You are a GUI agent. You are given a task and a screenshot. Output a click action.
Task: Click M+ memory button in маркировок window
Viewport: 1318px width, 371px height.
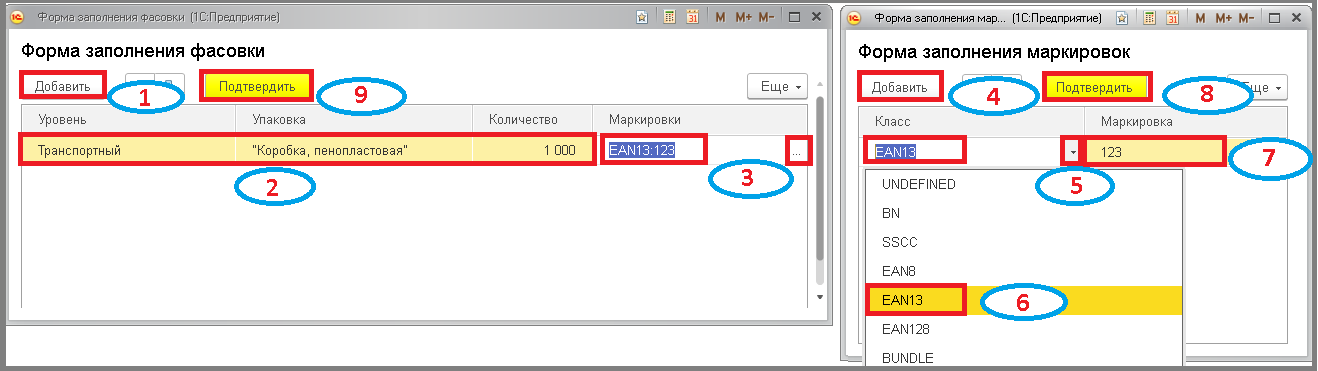point(1224,18)
